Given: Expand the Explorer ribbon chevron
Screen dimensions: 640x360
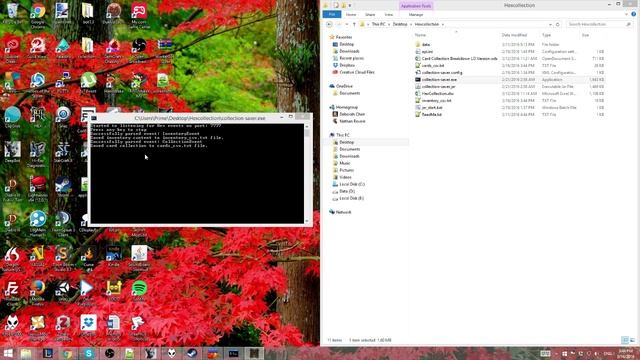Looking at the screenshot, I should tap(627, 14).
